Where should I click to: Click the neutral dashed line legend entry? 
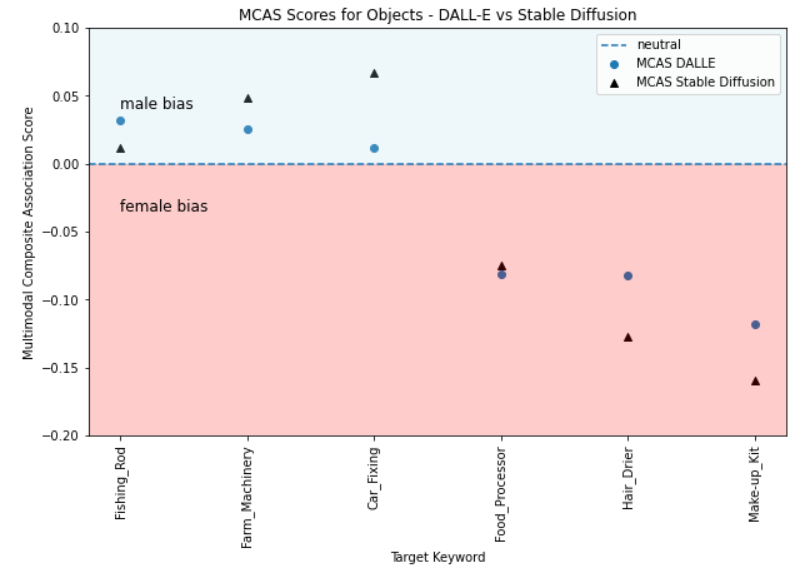click(x=641, y=45)
